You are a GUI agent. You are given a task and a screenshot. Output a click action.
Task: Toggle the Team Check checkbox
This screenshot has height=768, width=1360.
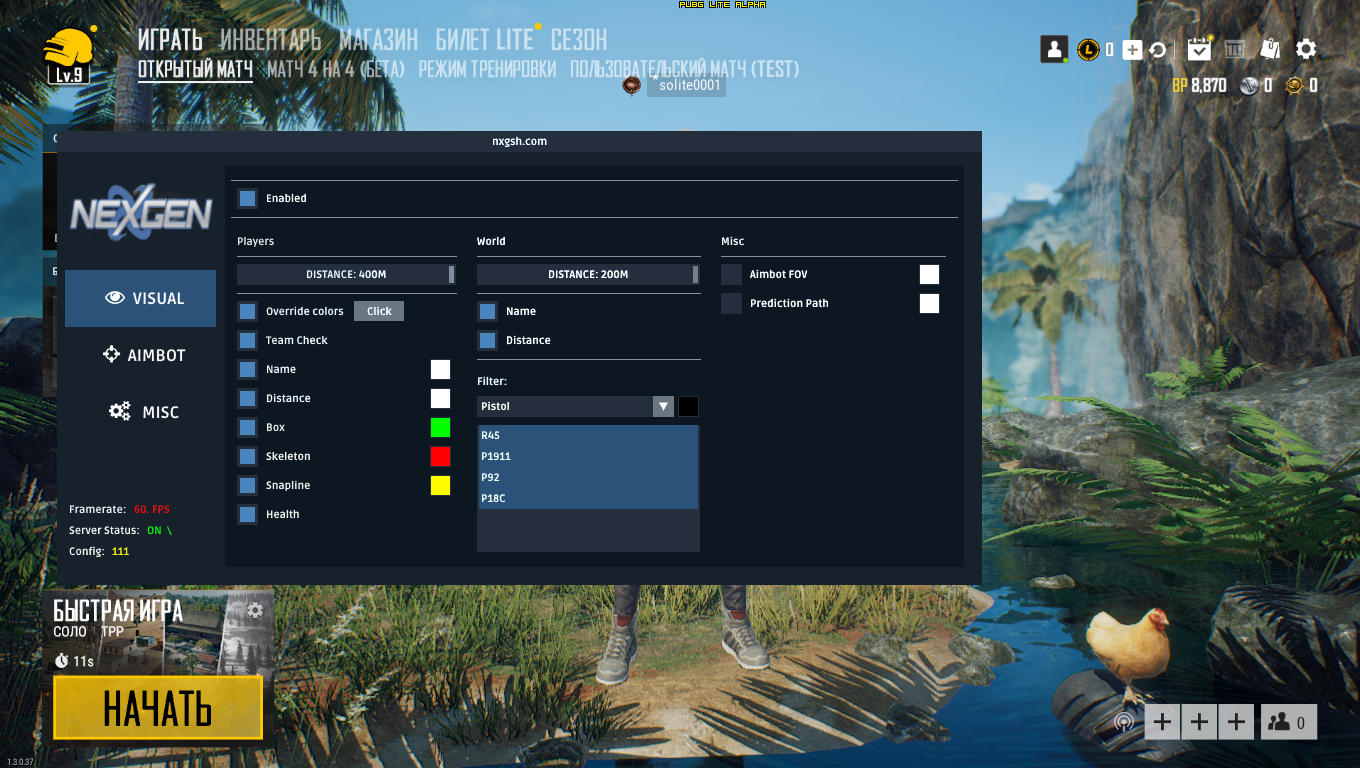[247, 340]
